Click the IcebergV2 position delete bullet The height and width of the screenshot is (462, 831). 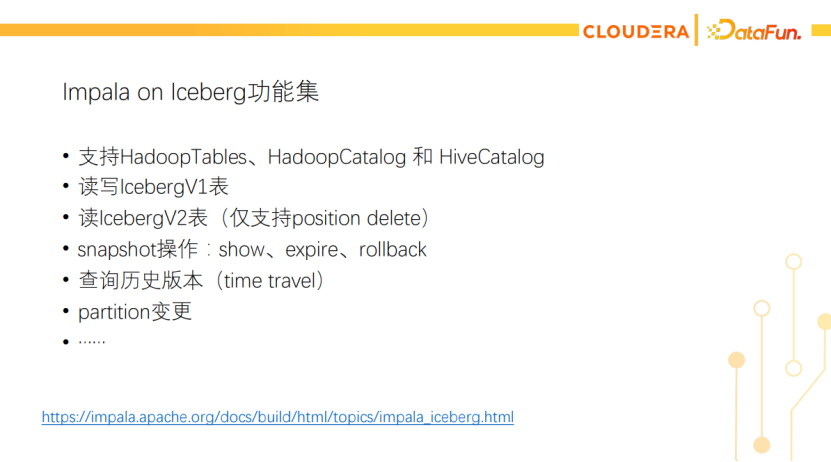pyautogui.click(x=254, y=218)
